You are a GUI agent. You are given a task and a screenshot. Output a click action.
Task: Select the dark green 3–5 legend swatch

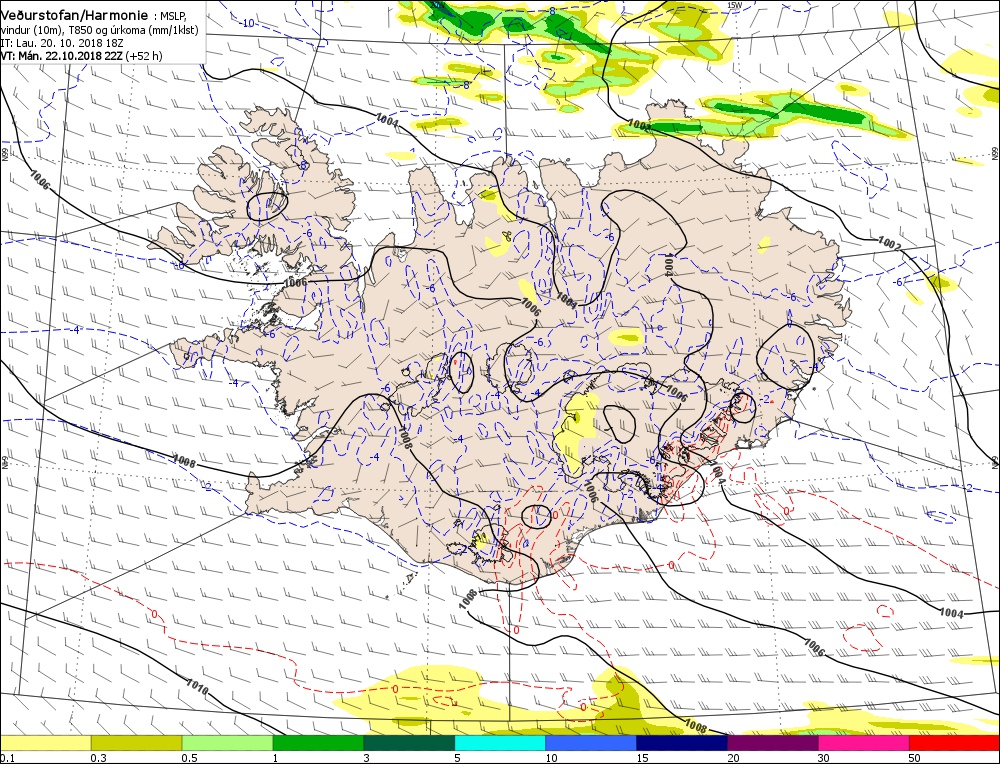click(x=409, y=743)
